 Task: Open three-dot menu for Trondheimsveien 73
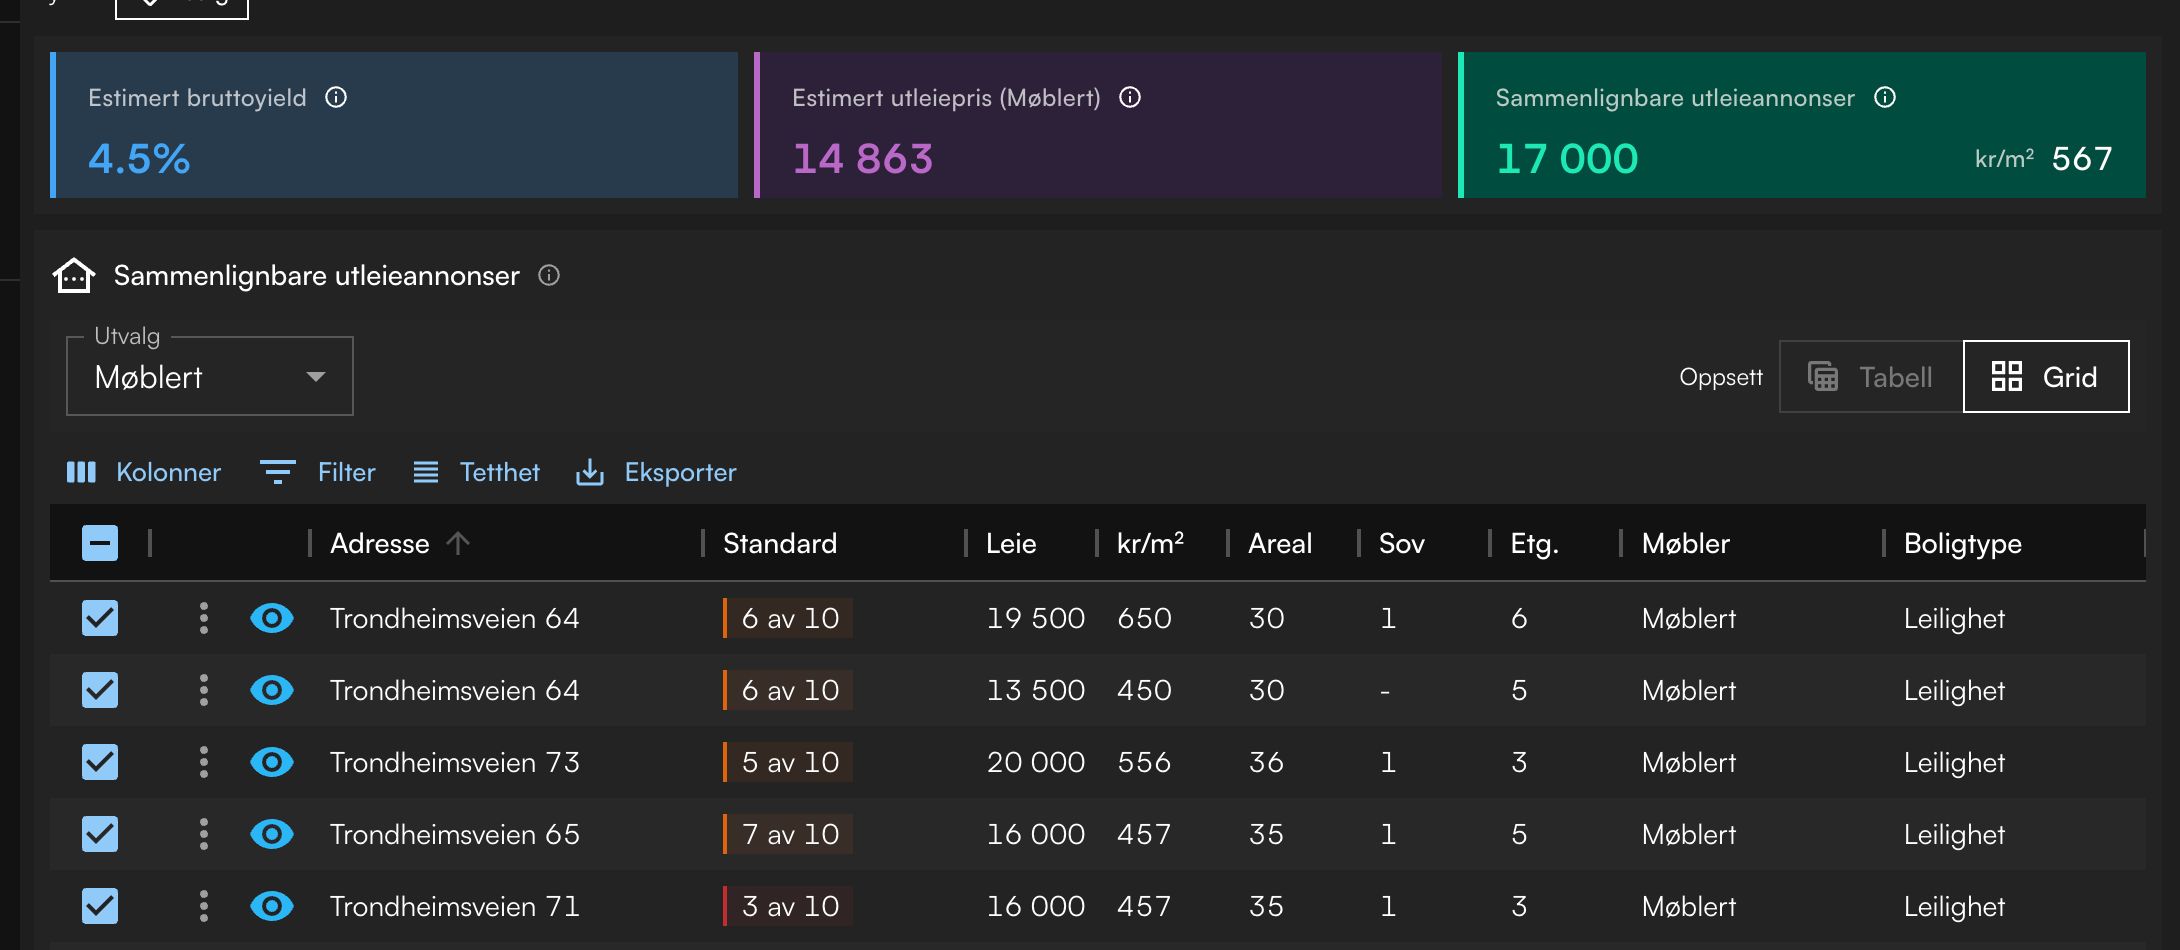(204, 762)
